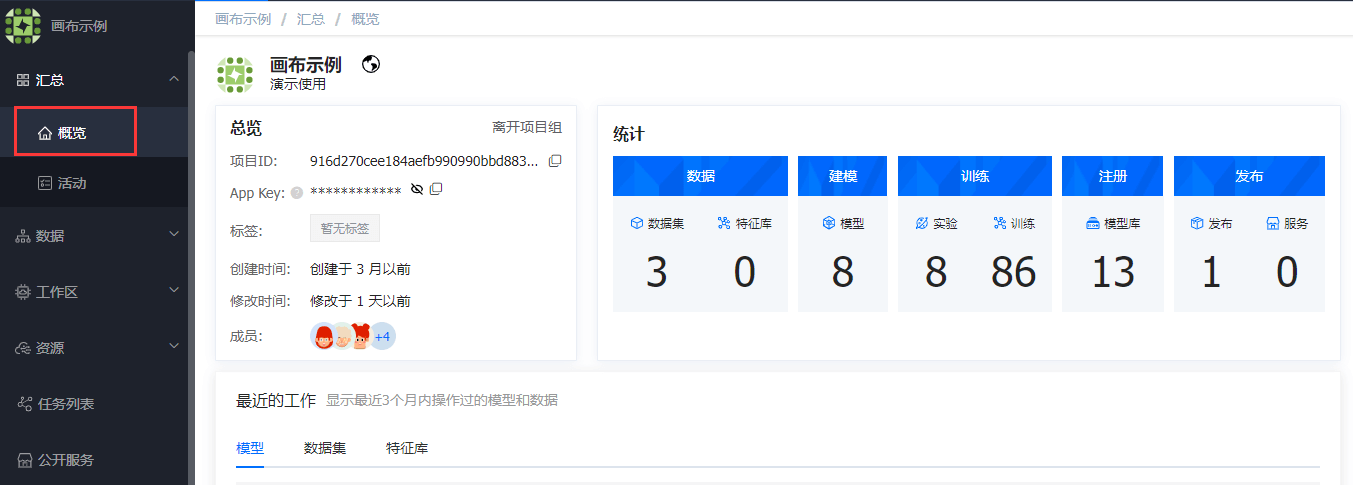The width and height of the screenshot is (1353, 485).
Task: Click the 模型库 count of 13
Action: click(1113, 272)
